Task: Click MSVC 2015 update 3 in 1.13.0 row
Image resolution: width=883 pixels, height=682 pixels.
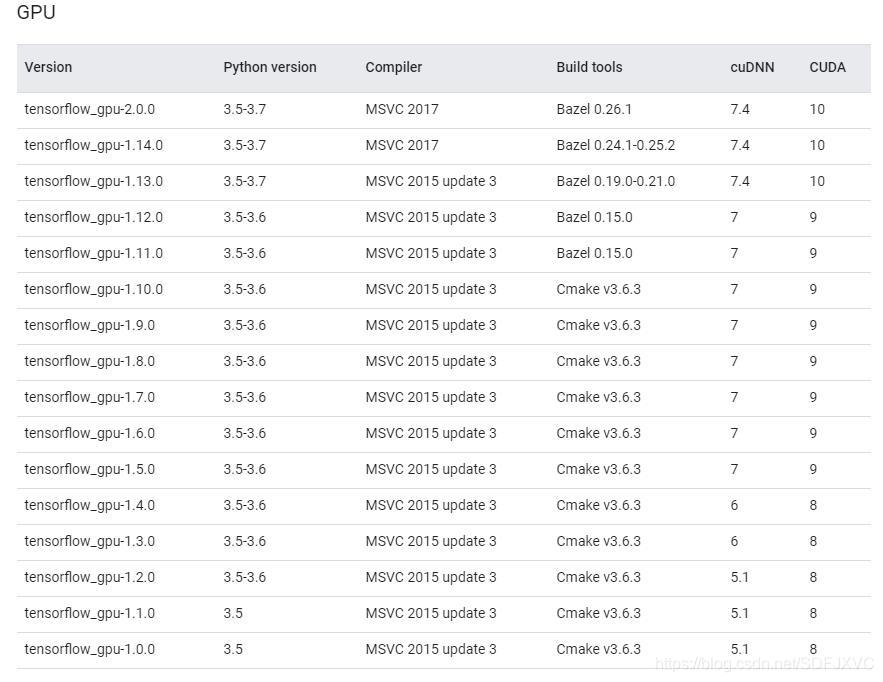Action: point(431,181)
